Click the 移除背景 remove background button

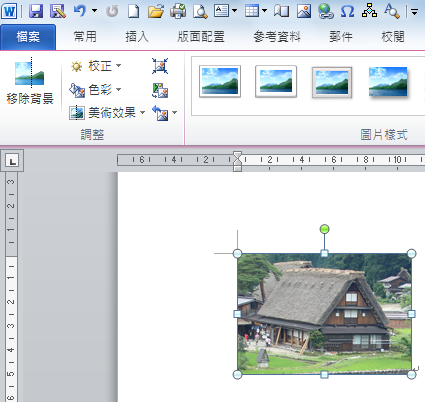[x=30, y=81]
